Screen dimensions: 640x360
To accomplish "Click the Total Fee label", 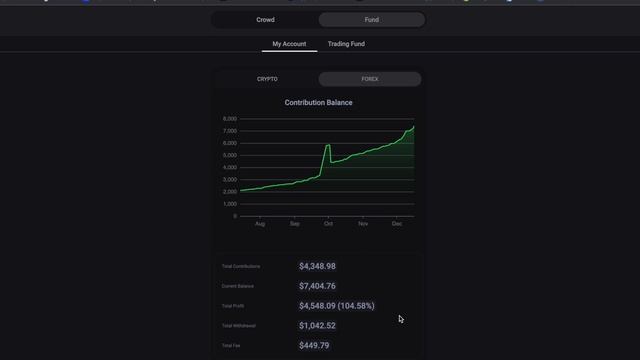I will [x=231, y=346].
